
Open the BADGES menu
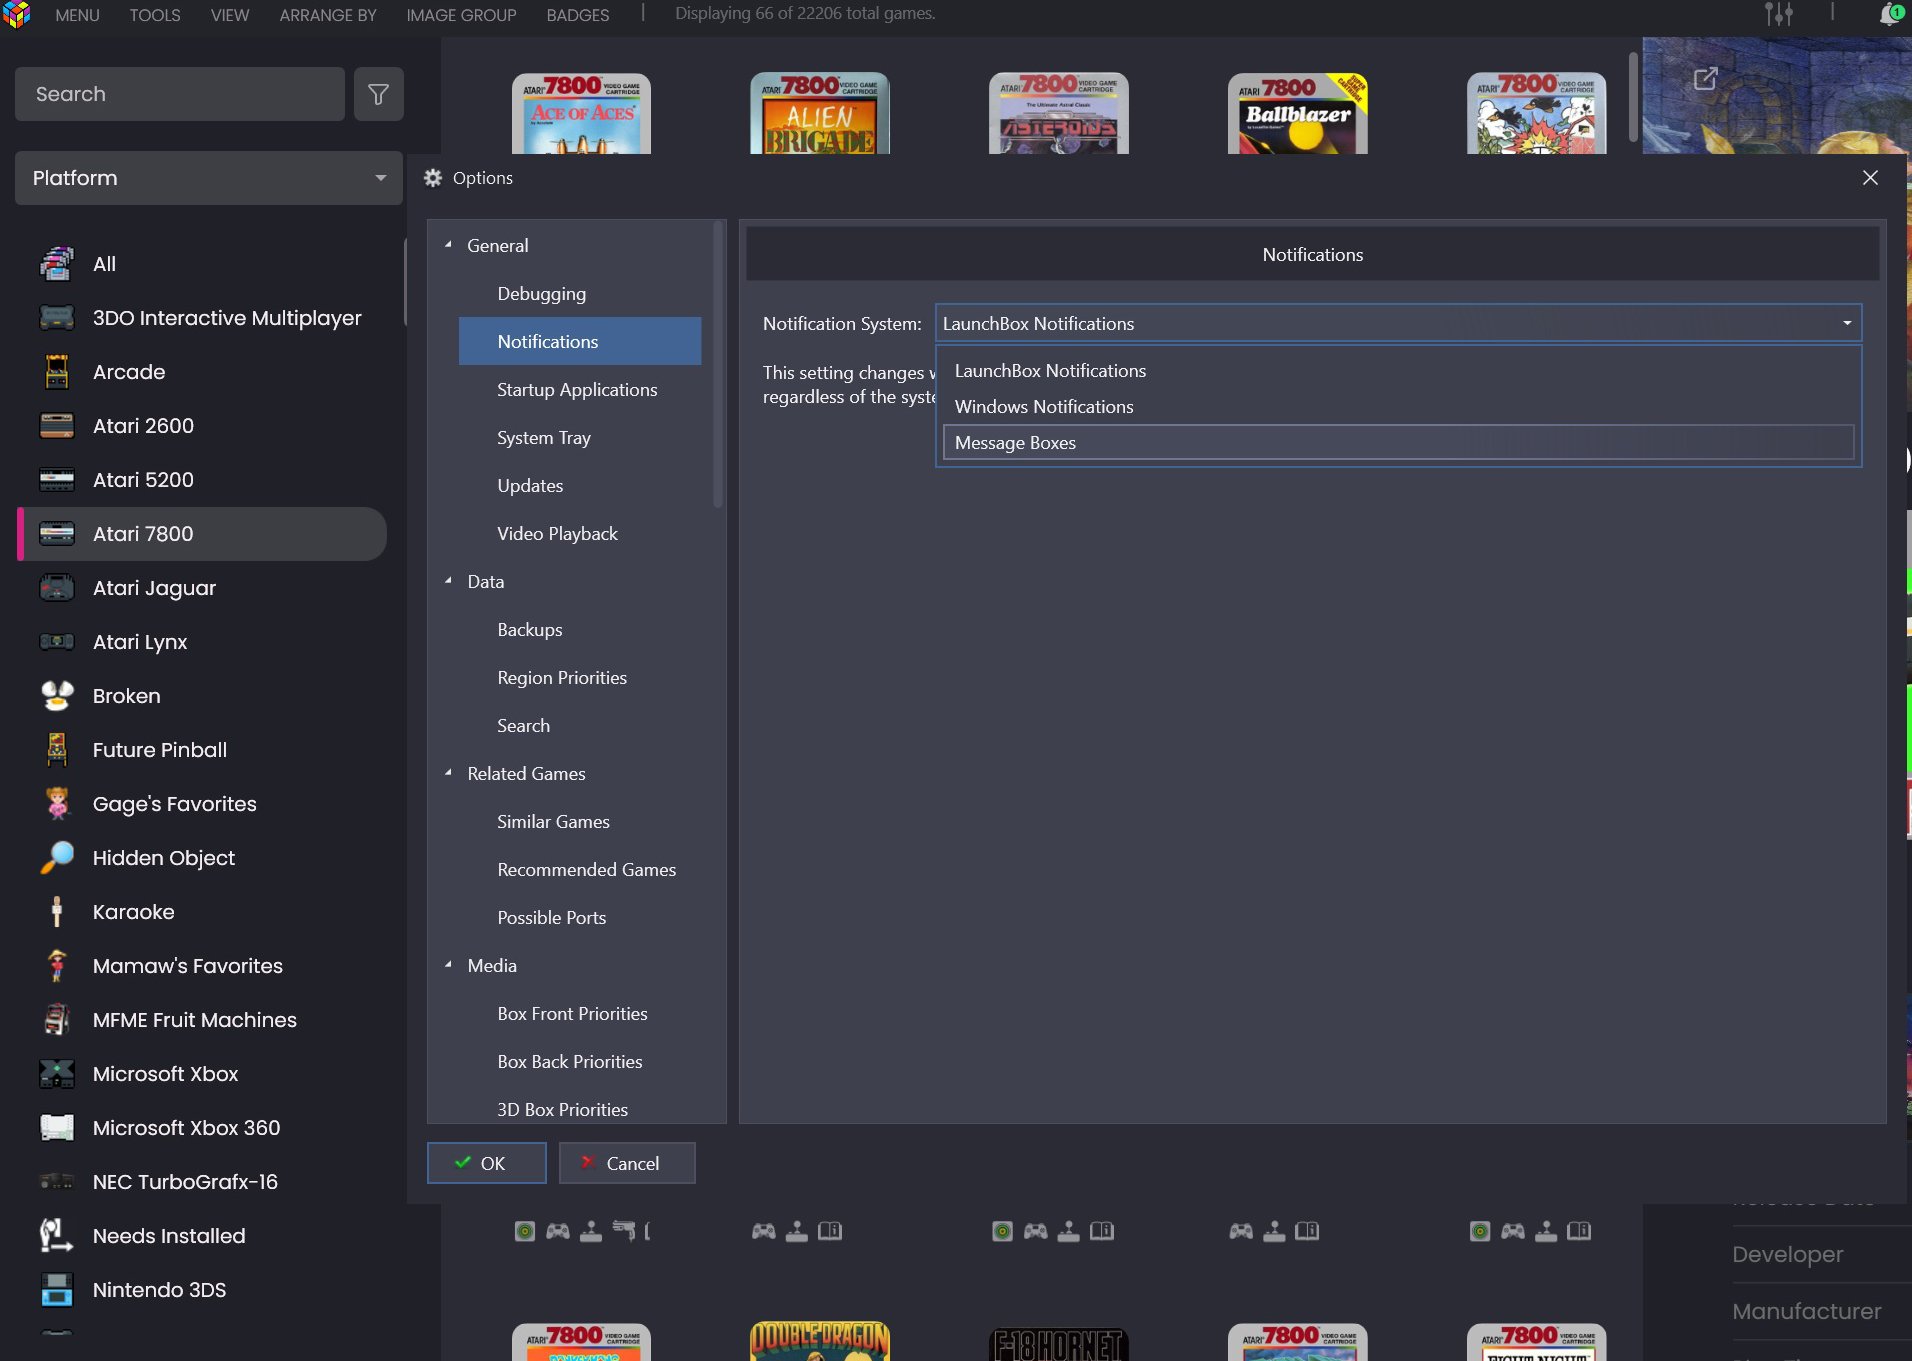point(578,15)
